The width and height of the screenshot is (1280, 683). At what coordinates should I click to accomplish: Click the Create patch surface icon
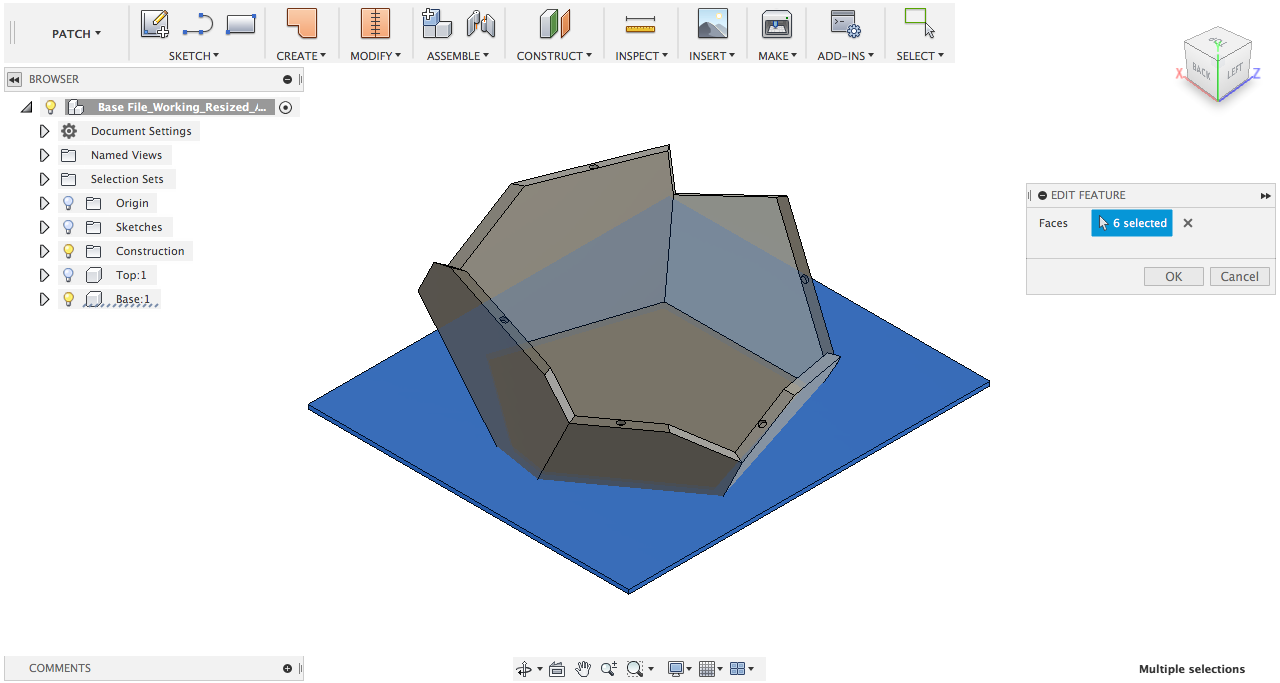(301, 24)
